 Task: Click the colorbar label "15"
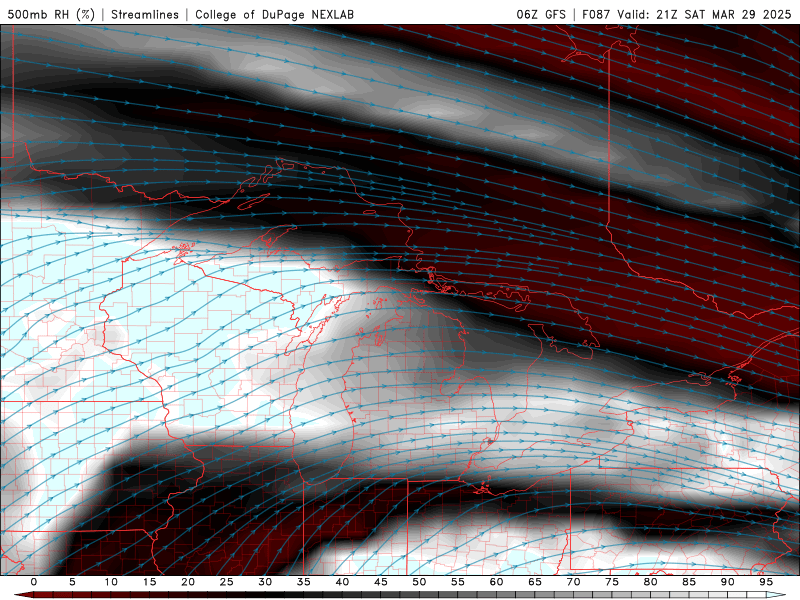click(149, 582)
